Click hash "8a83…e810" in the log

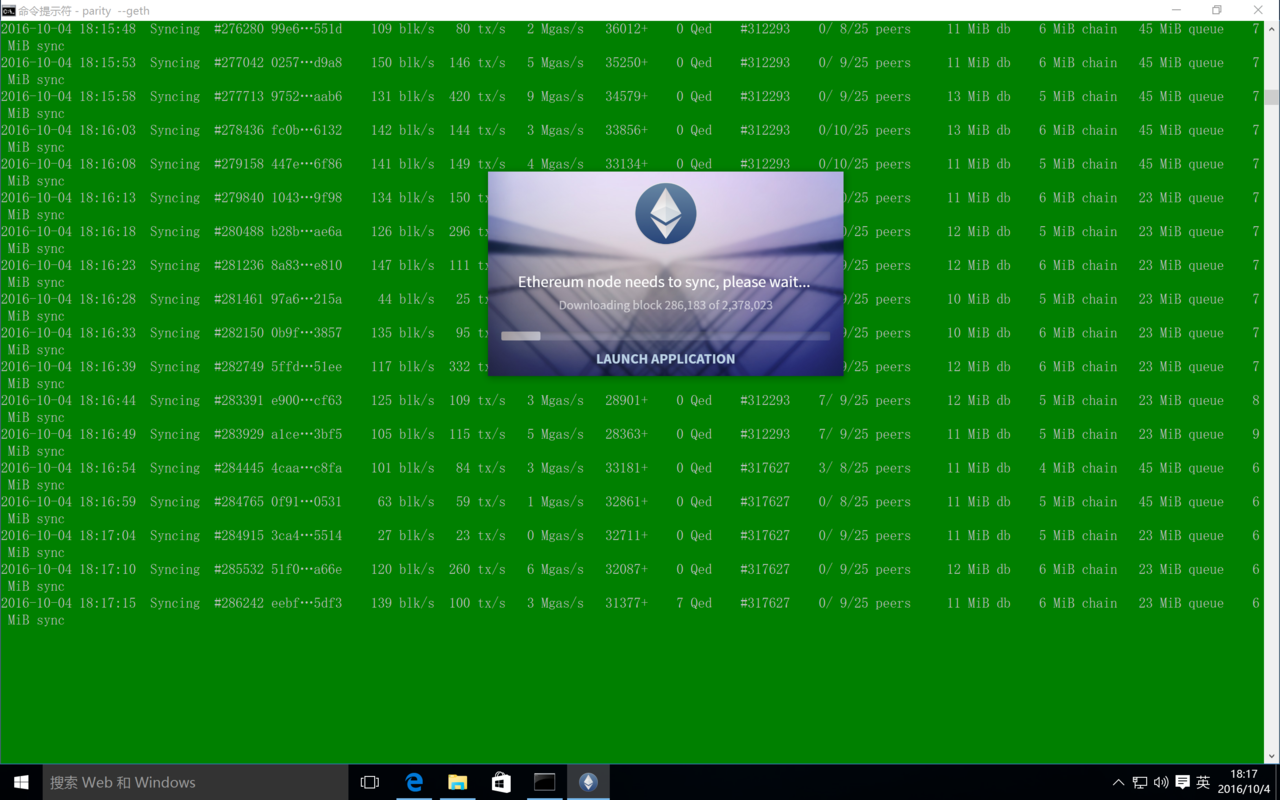click(x=306, y=266)
